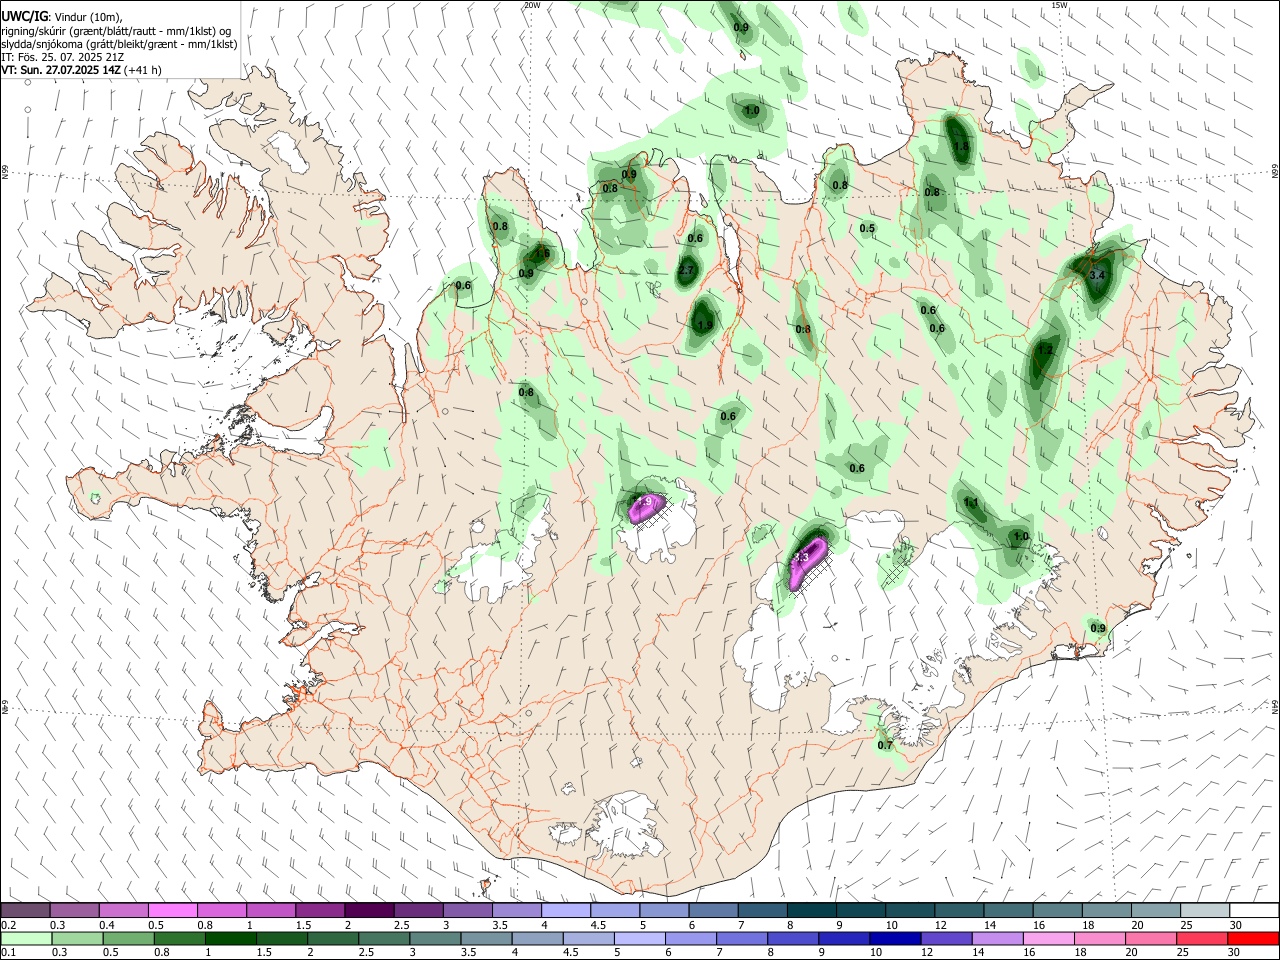Click the pale grey snow swatch between 25 and 30
Screen dimensions: 1280x960
click(x=1204, y=911)
